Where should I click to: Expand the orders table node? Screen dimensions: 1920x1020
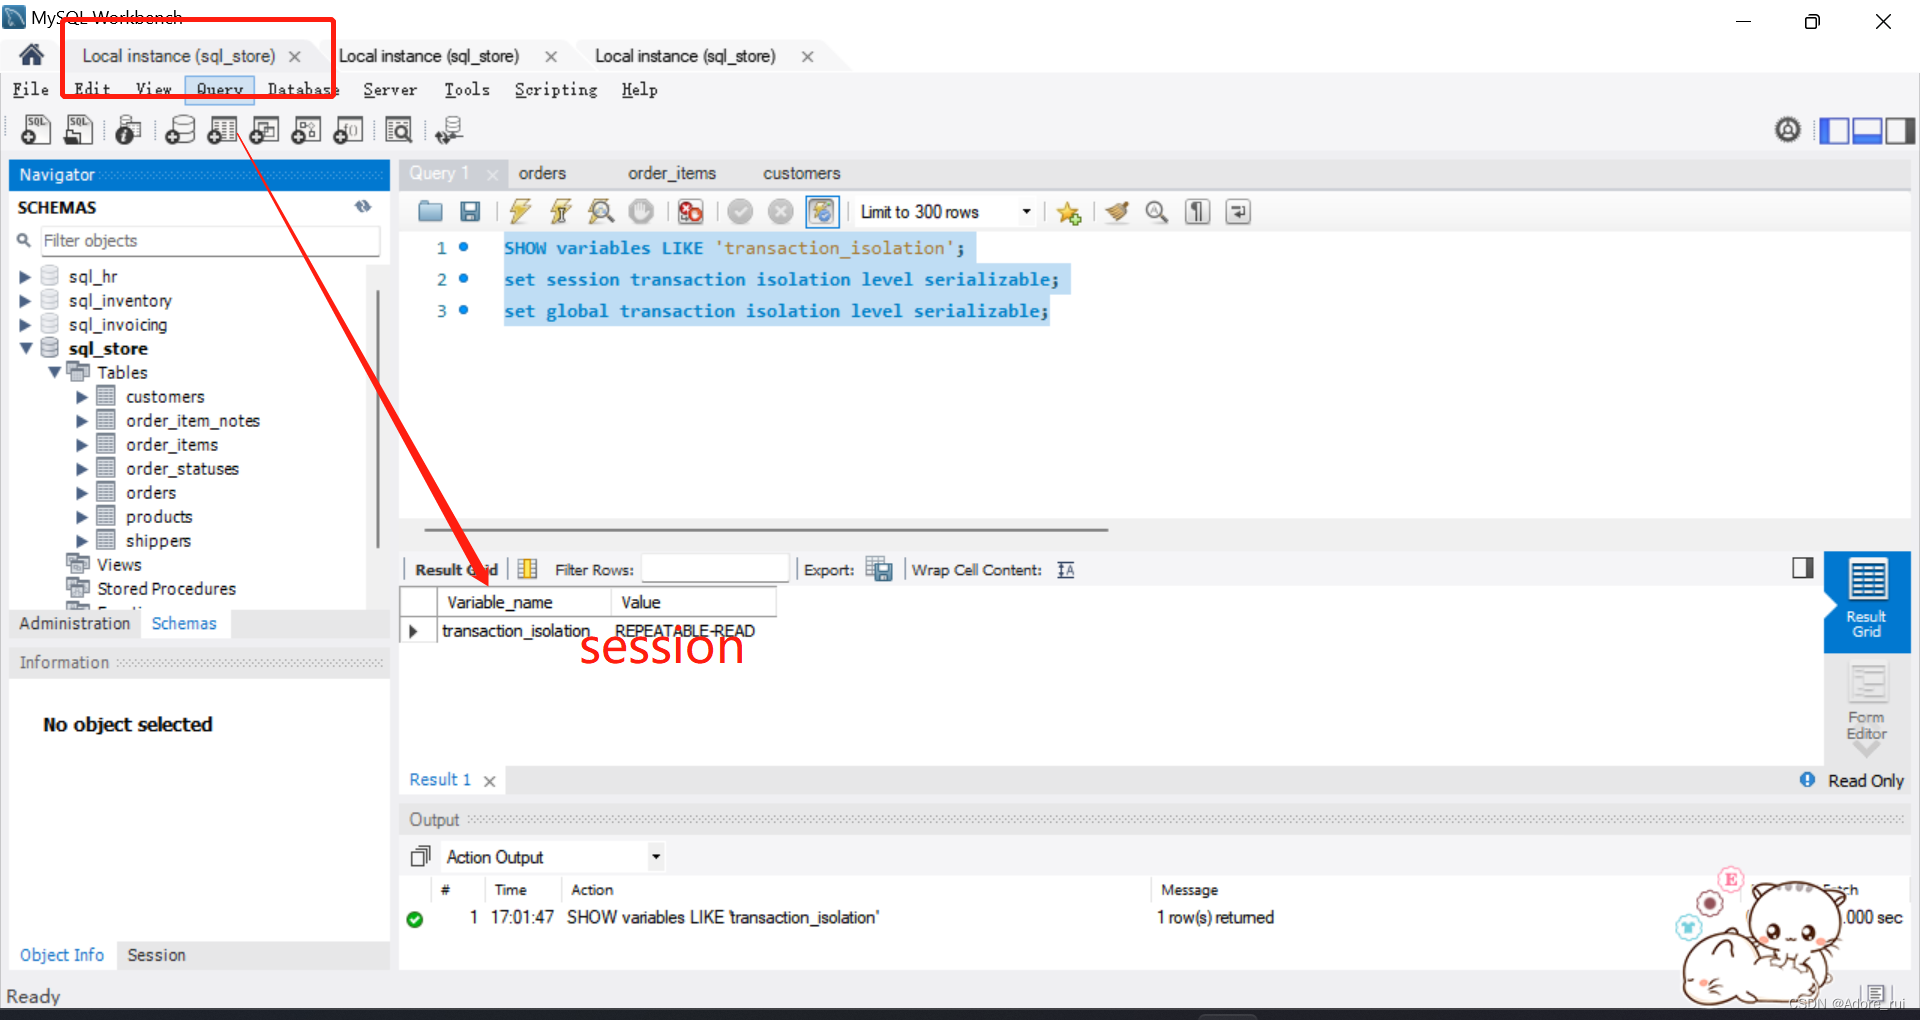point(84,492)
